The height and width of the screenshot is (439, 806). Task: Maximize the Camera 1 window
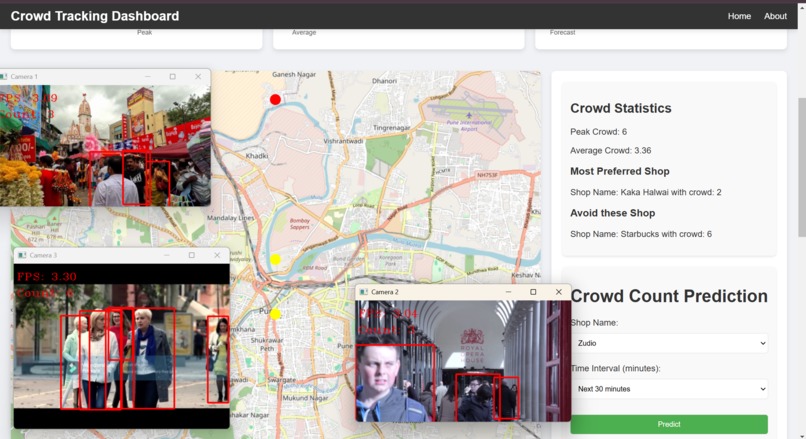[x=173, y=77]
